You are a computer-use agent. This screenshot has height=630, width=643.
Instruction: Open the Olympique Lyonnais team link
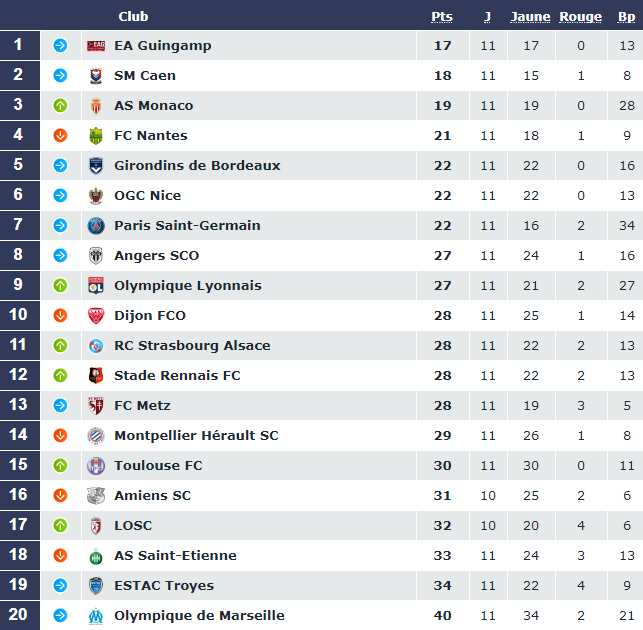click(187, 286)
